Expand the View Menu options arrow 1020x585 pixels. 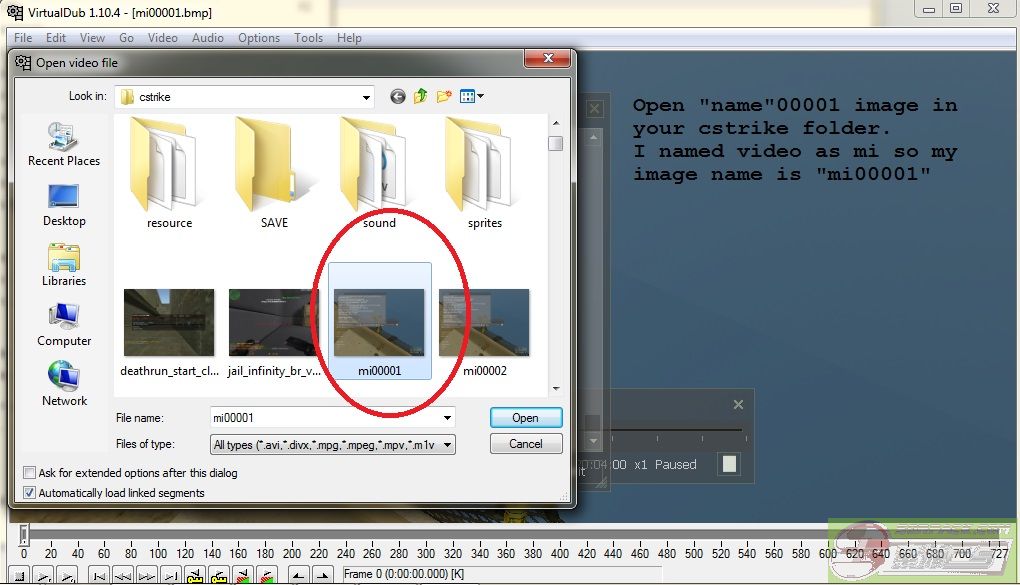481,96
